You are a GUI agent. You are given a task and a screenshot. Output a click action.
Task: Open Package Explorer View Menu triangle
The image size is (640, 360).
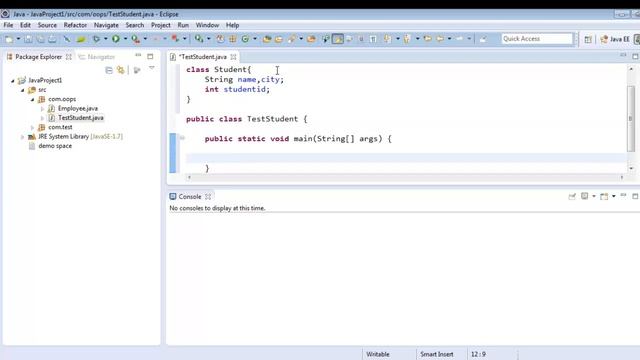pyautogui.click(x=151, y=68)
